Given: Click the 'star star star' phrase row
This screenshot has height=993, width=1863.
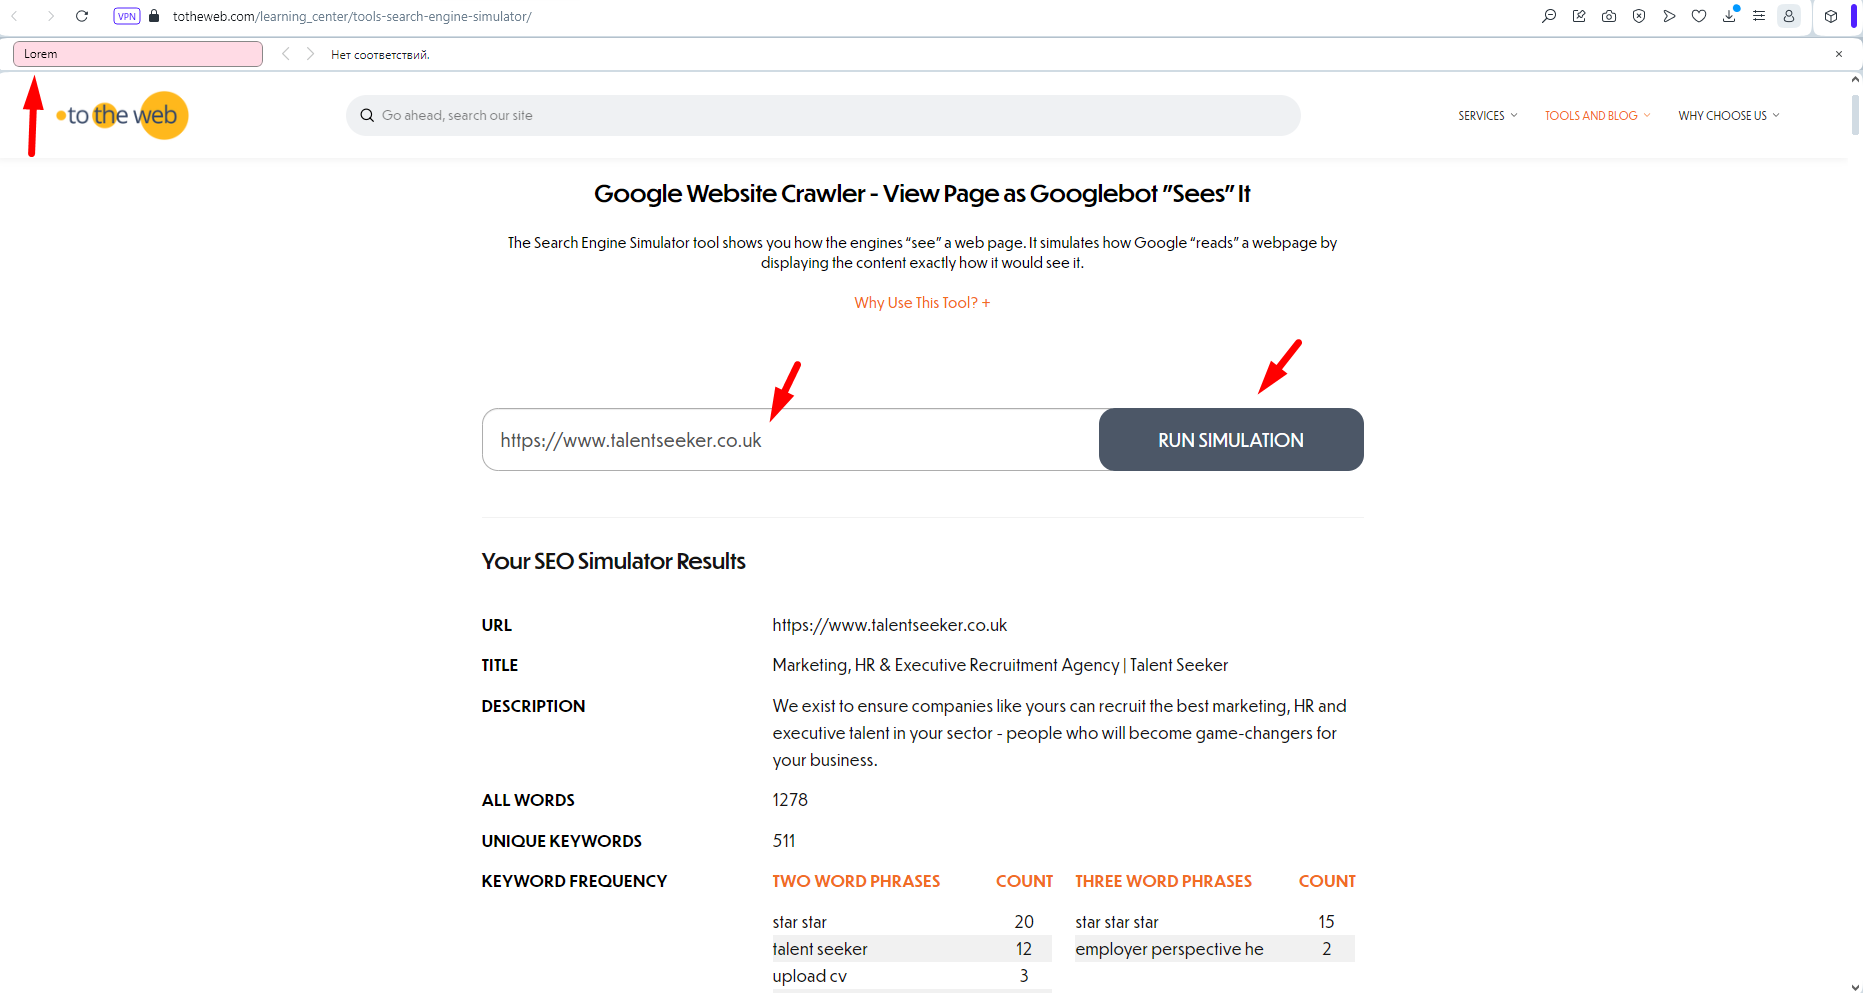Looking at the screenshot, I should point(1215,922).
